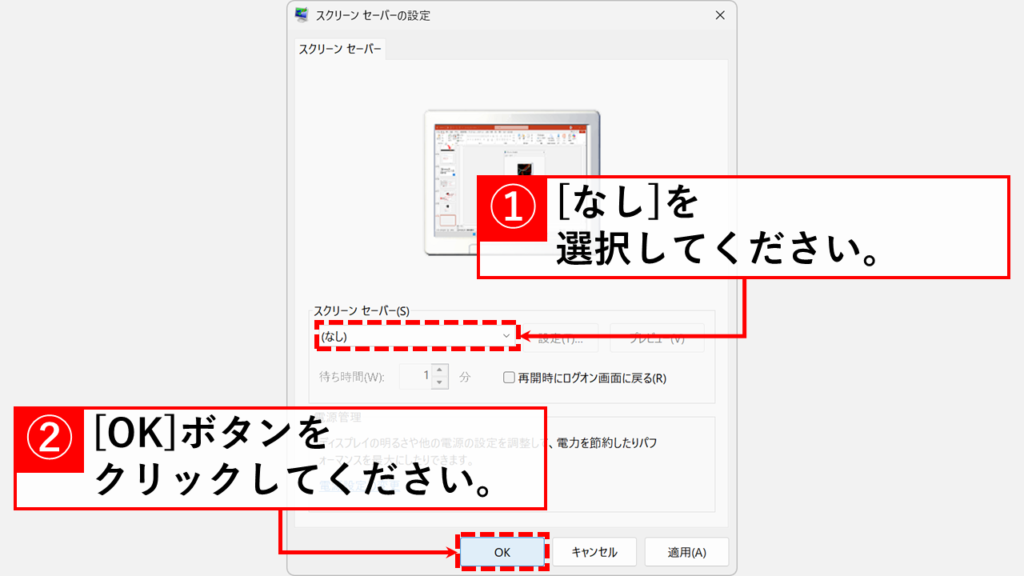Click the 適用(A) button

(686, 552)
